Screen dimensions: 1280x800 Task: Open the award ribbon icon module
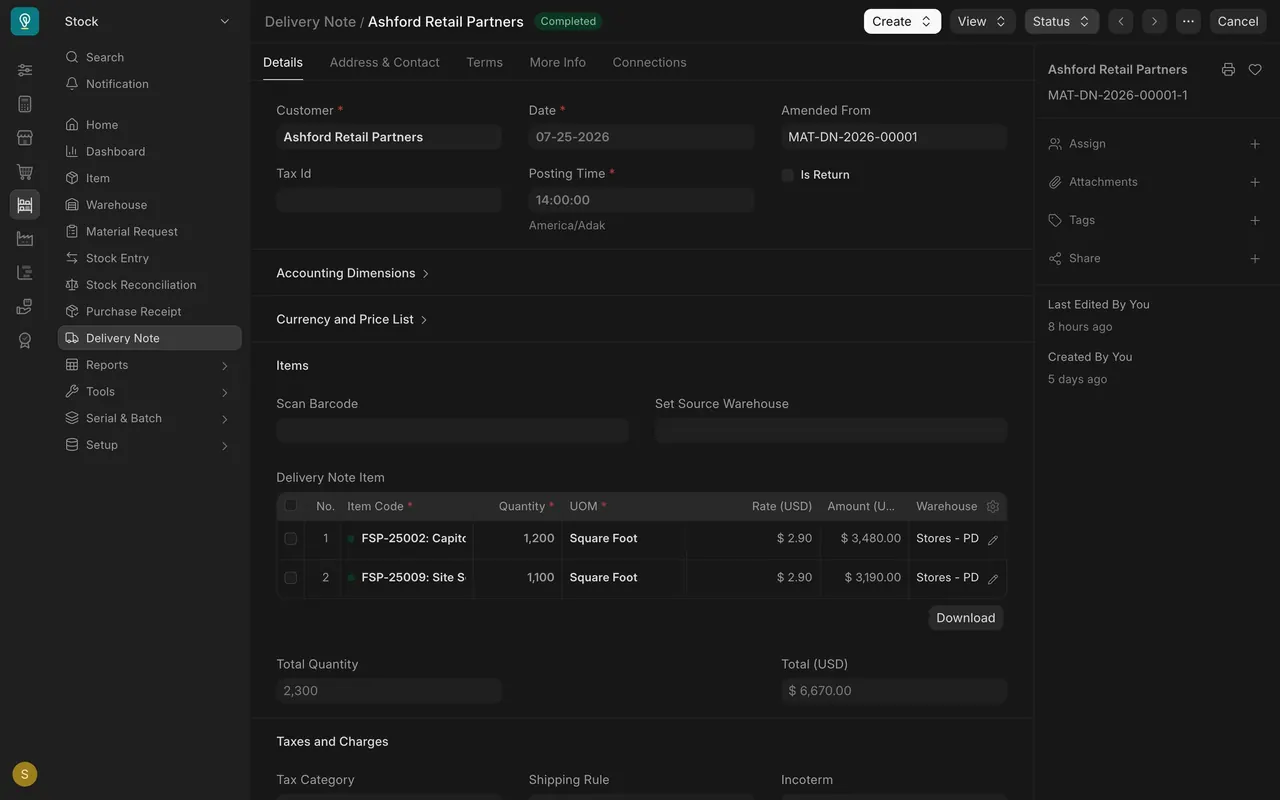(x=25, y=340)
